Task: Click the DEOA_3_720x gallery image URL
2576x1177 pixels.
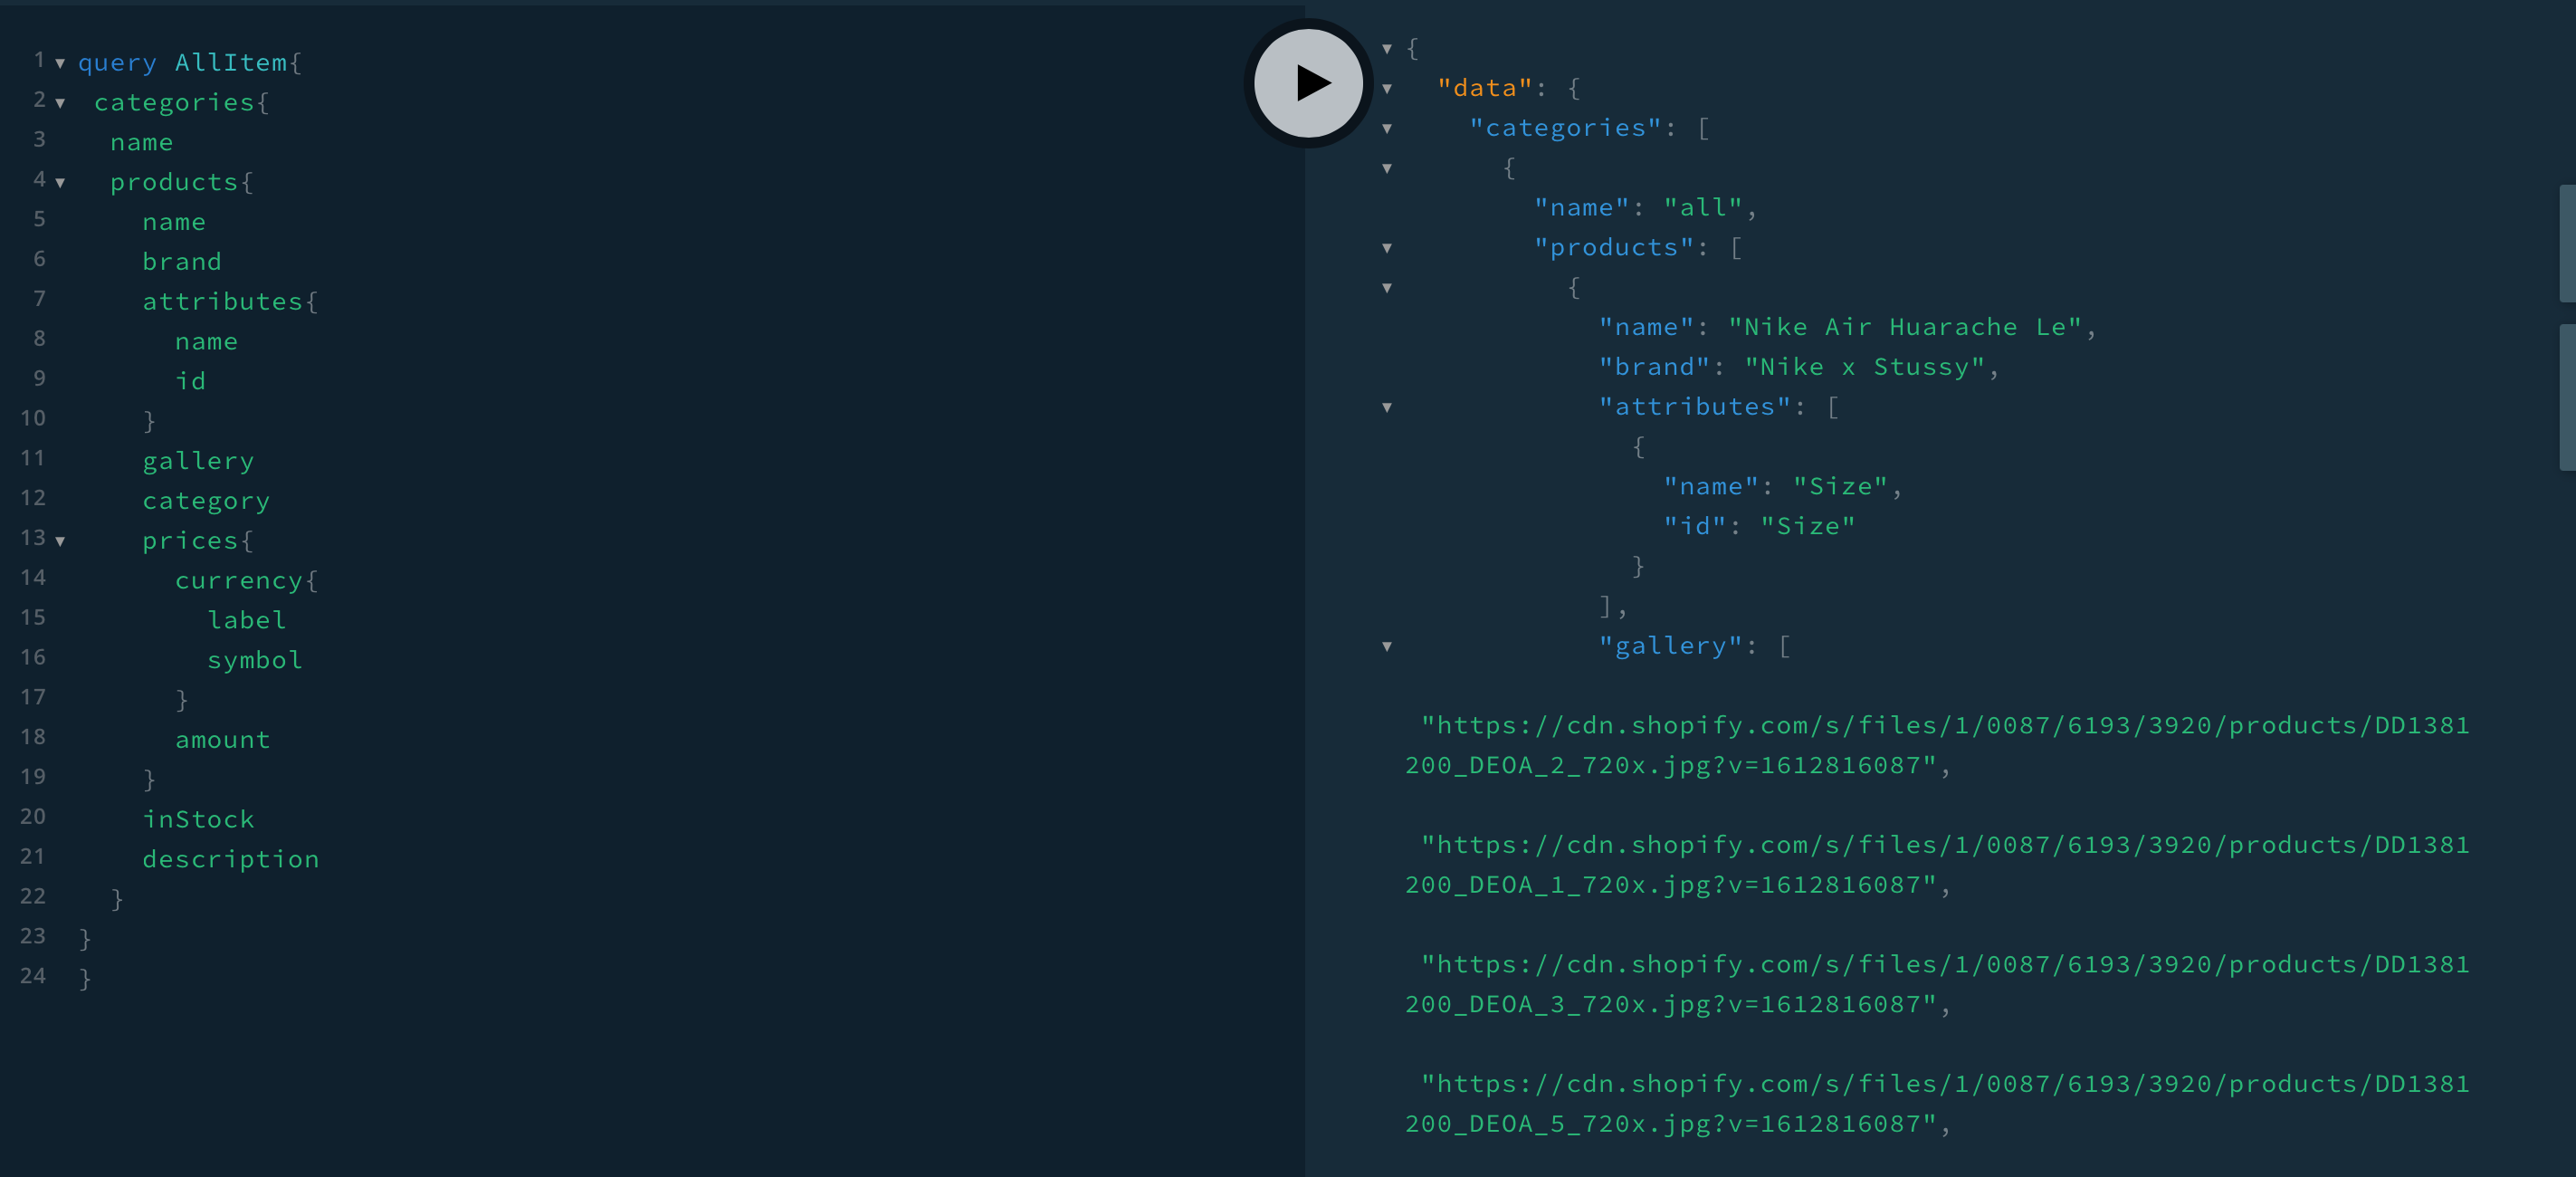Action: 1937,984
